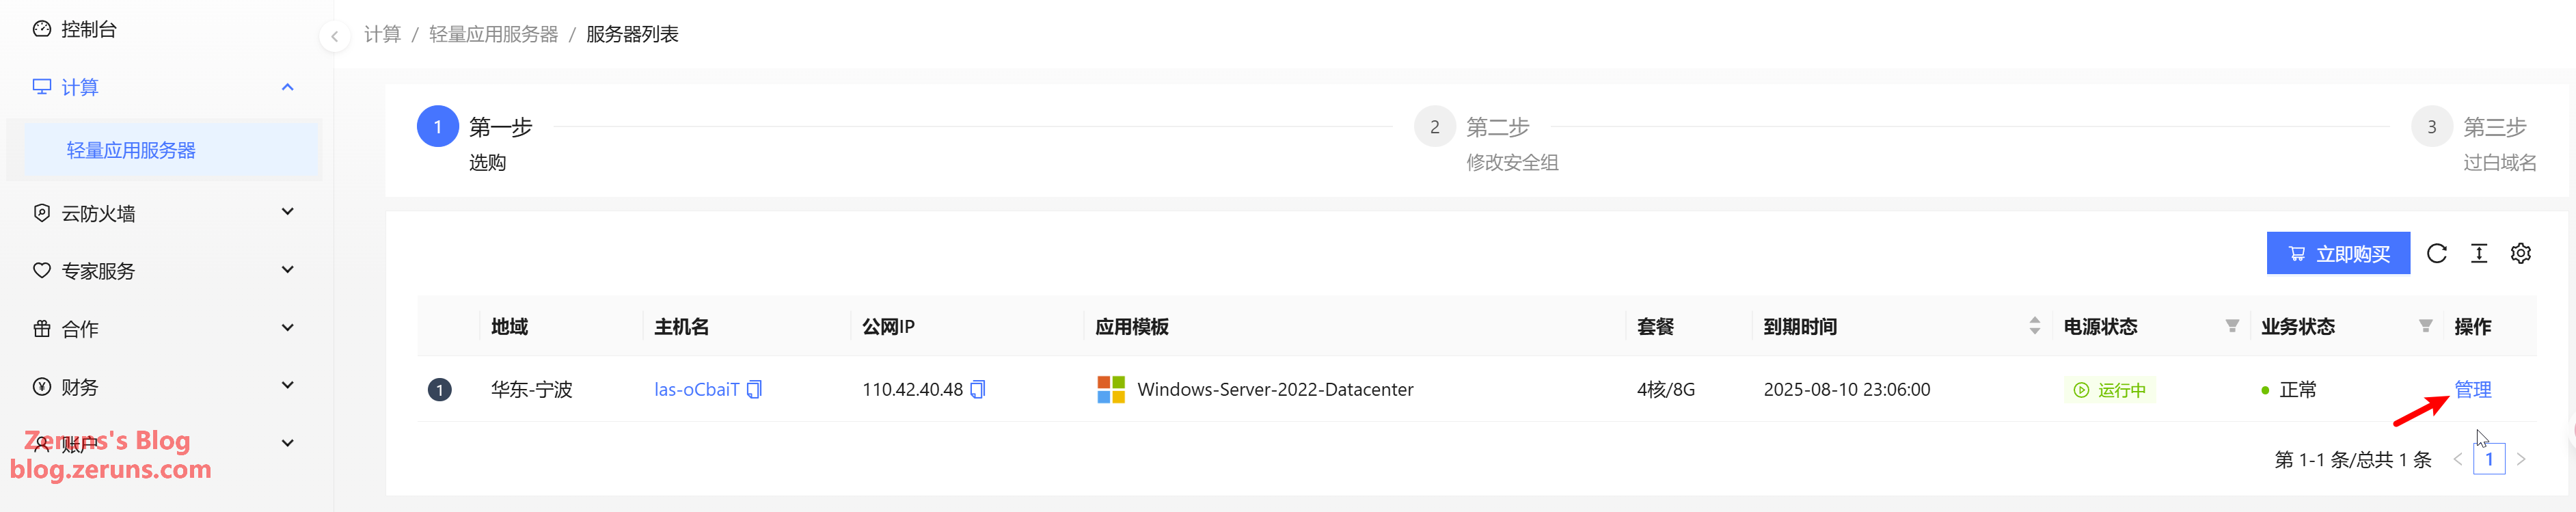Filter by business status (业务状态) column
This screenshot has height=512, width=2576.
pos(2425,326)
